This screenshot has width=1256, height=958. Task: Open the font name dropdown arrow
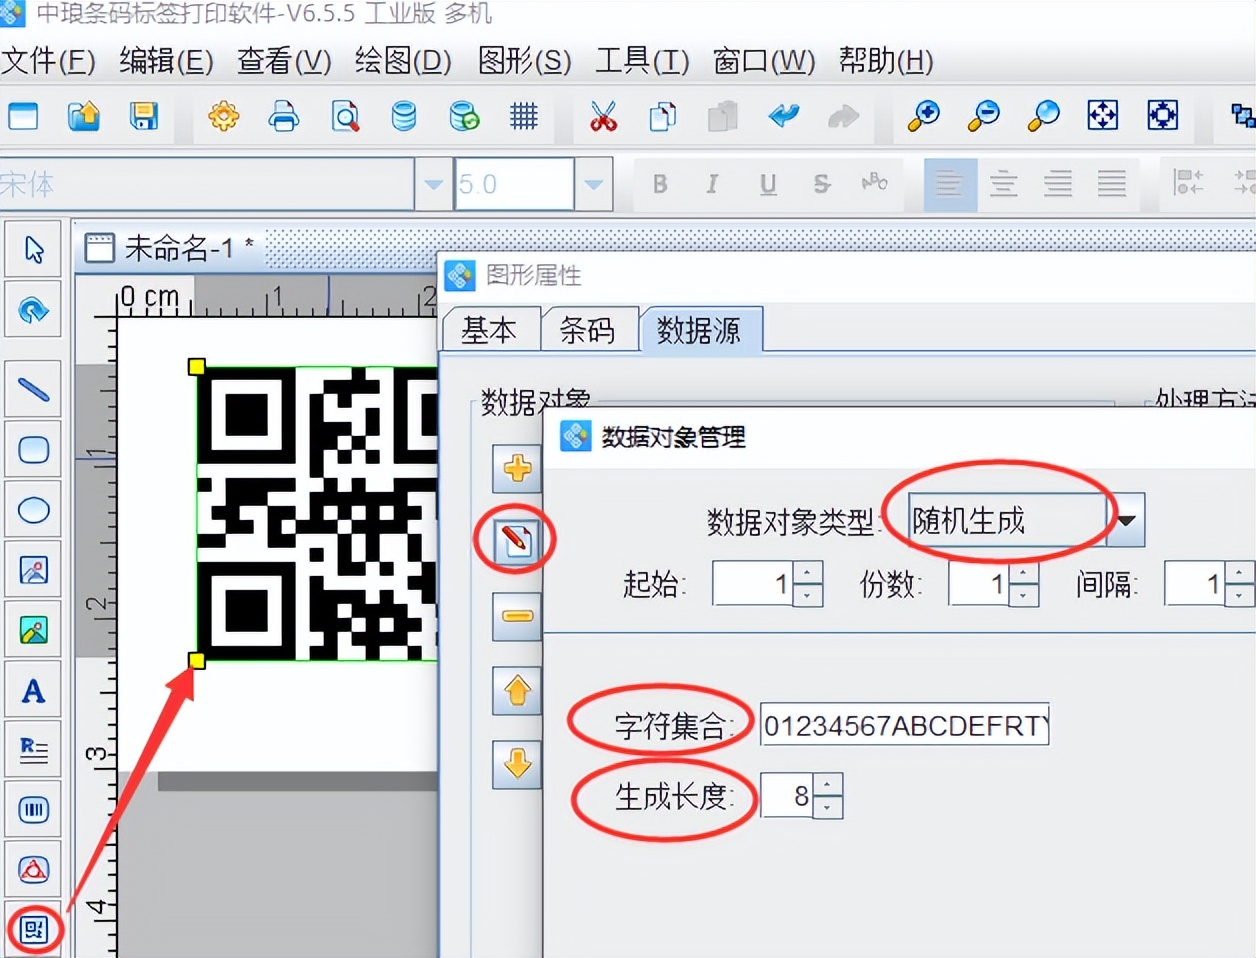pyautogui.click(x=434, y=184)
